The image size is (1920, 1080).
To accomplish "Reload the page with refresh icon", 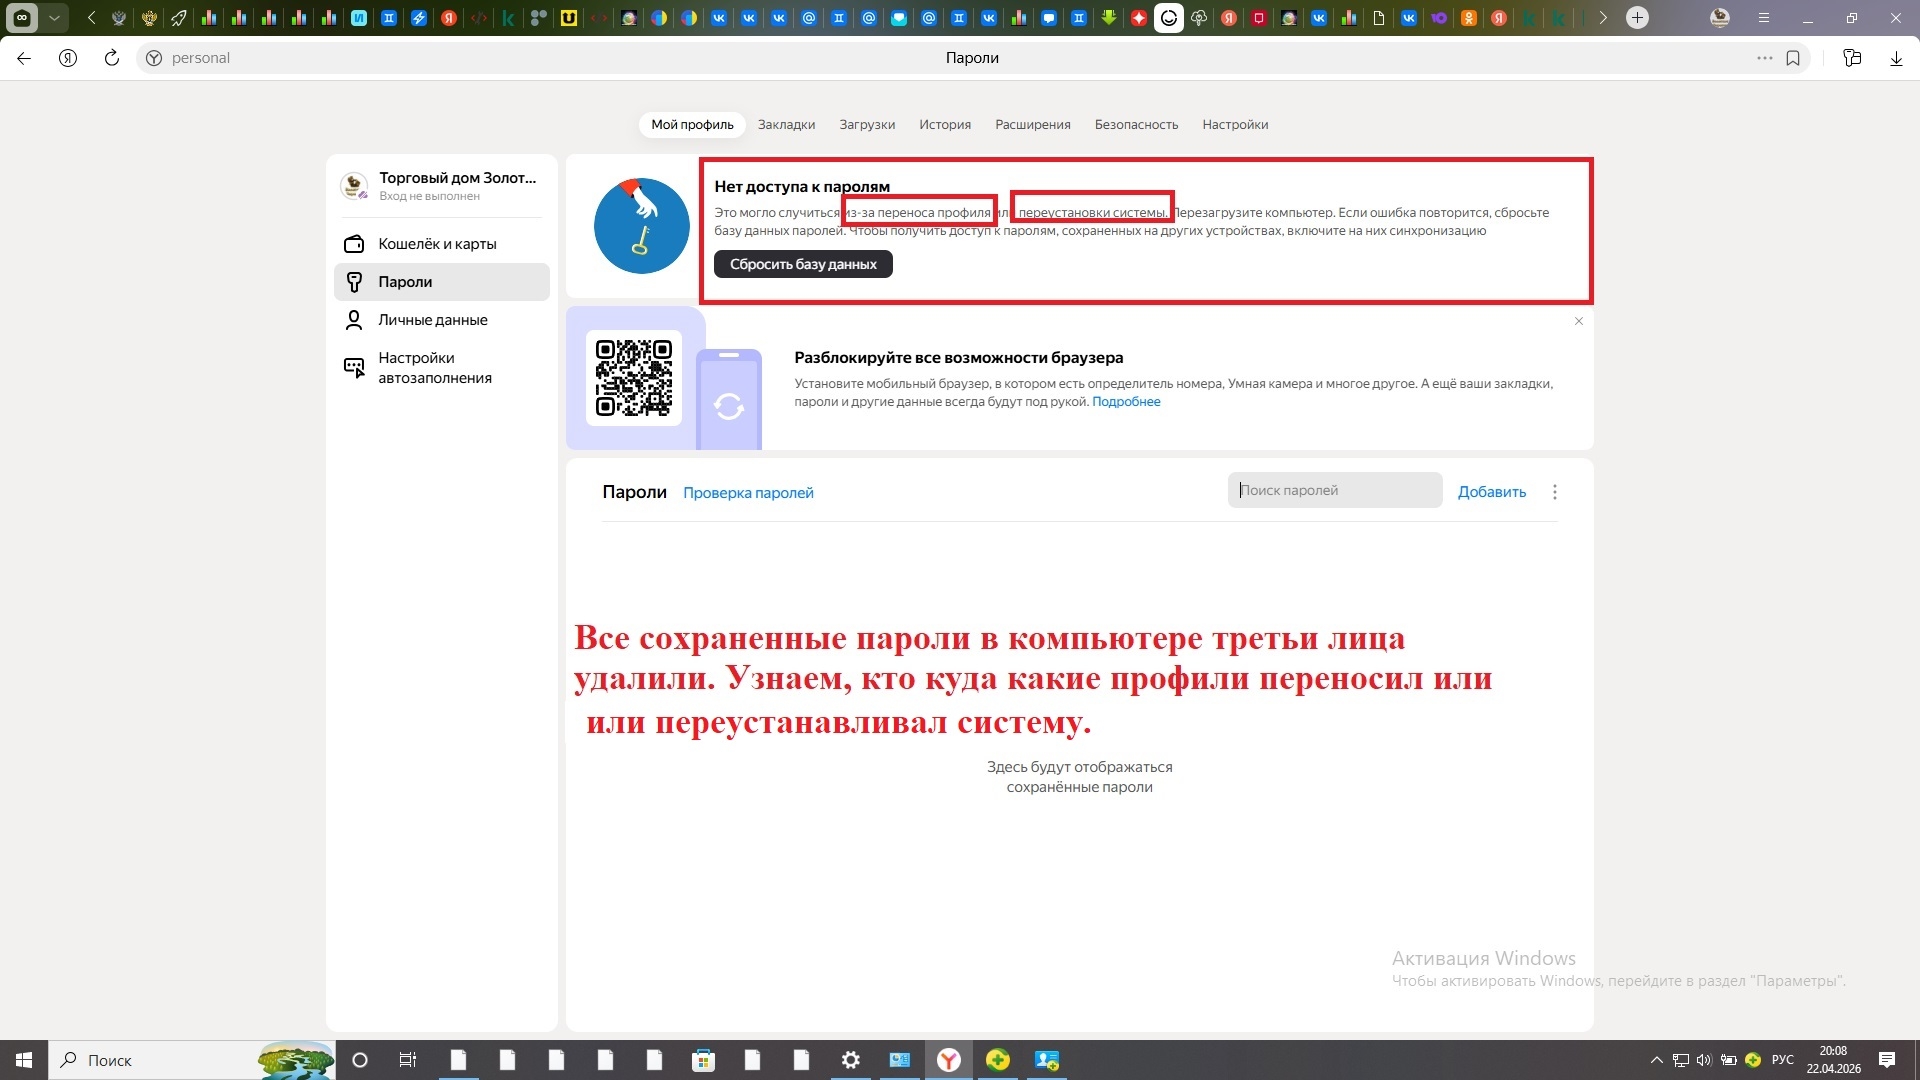I will (112, 58).
